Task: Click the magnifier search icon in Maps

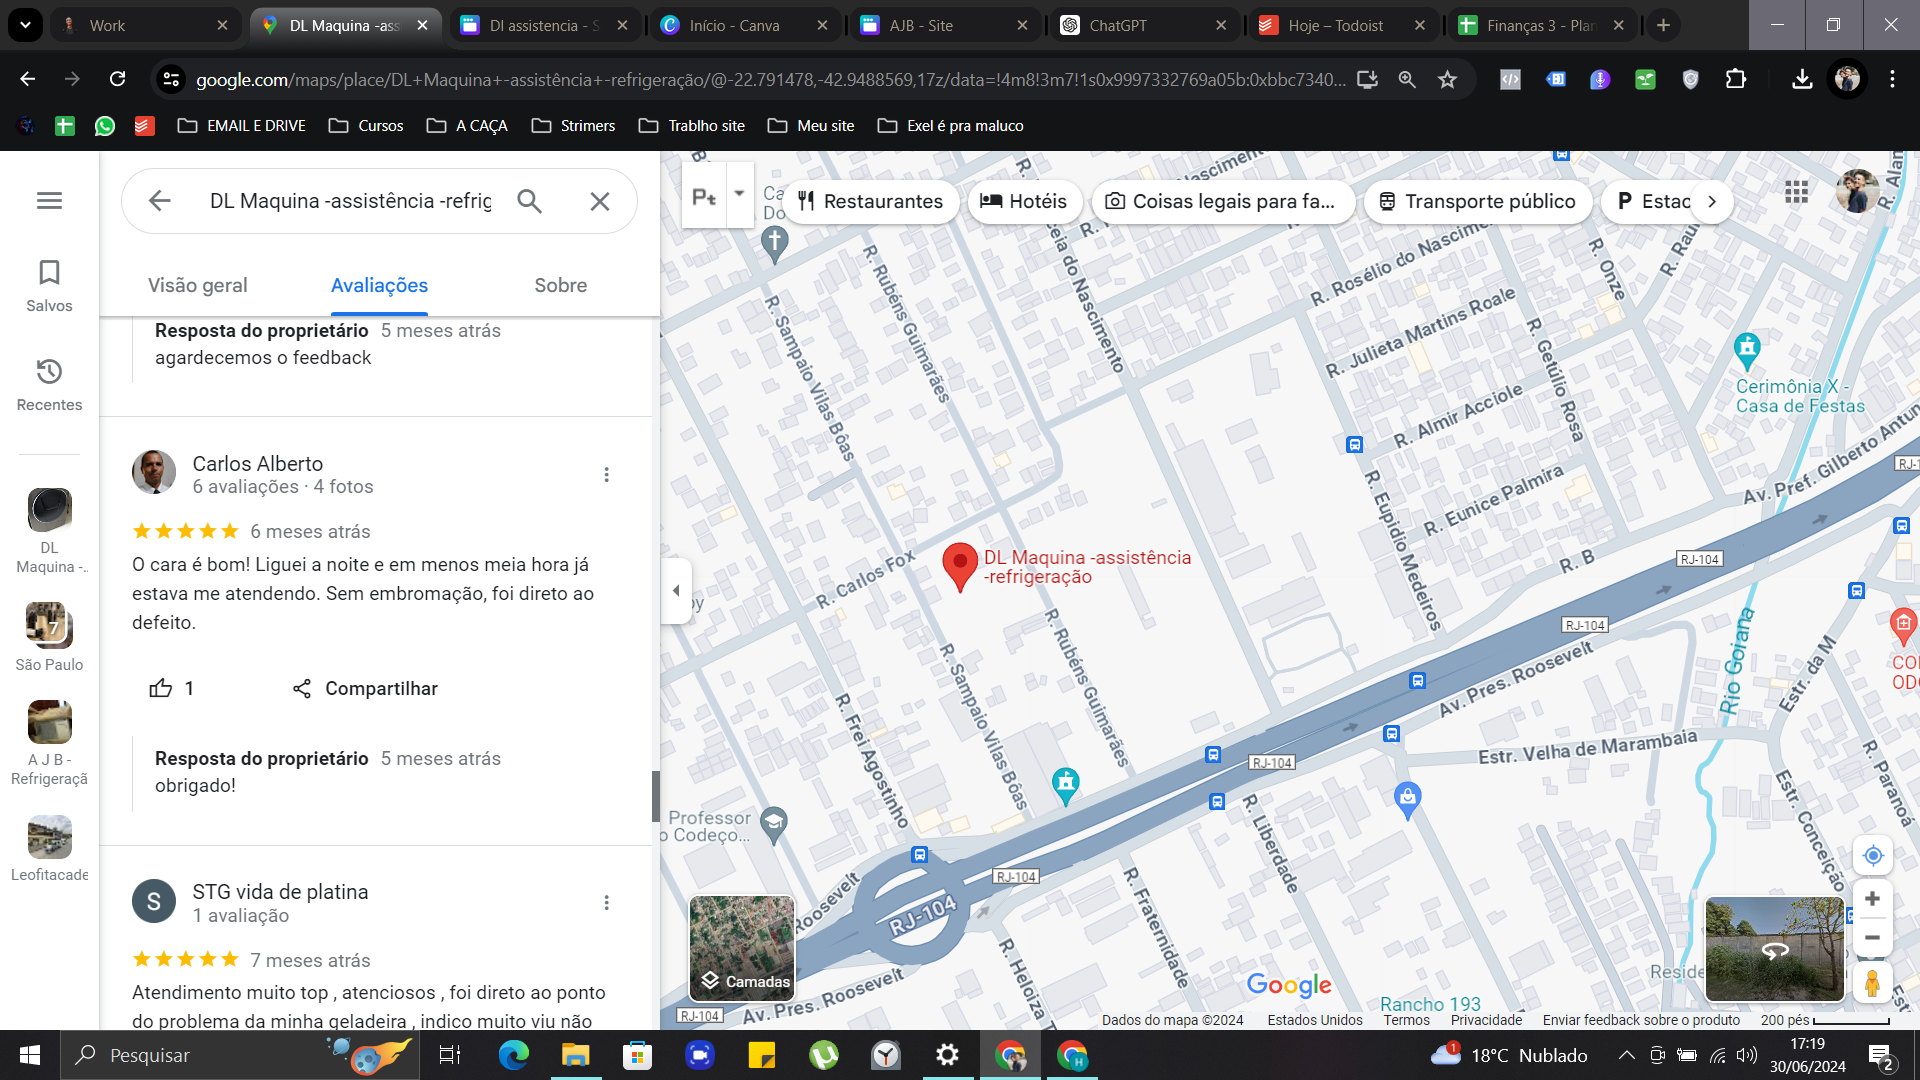Action: click(530, 201)
